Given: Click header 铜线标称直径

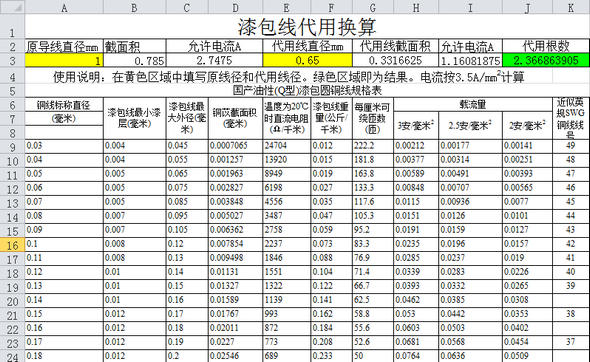Looking at the screenshot, I should pyautogui.click(x=63, y=105).
